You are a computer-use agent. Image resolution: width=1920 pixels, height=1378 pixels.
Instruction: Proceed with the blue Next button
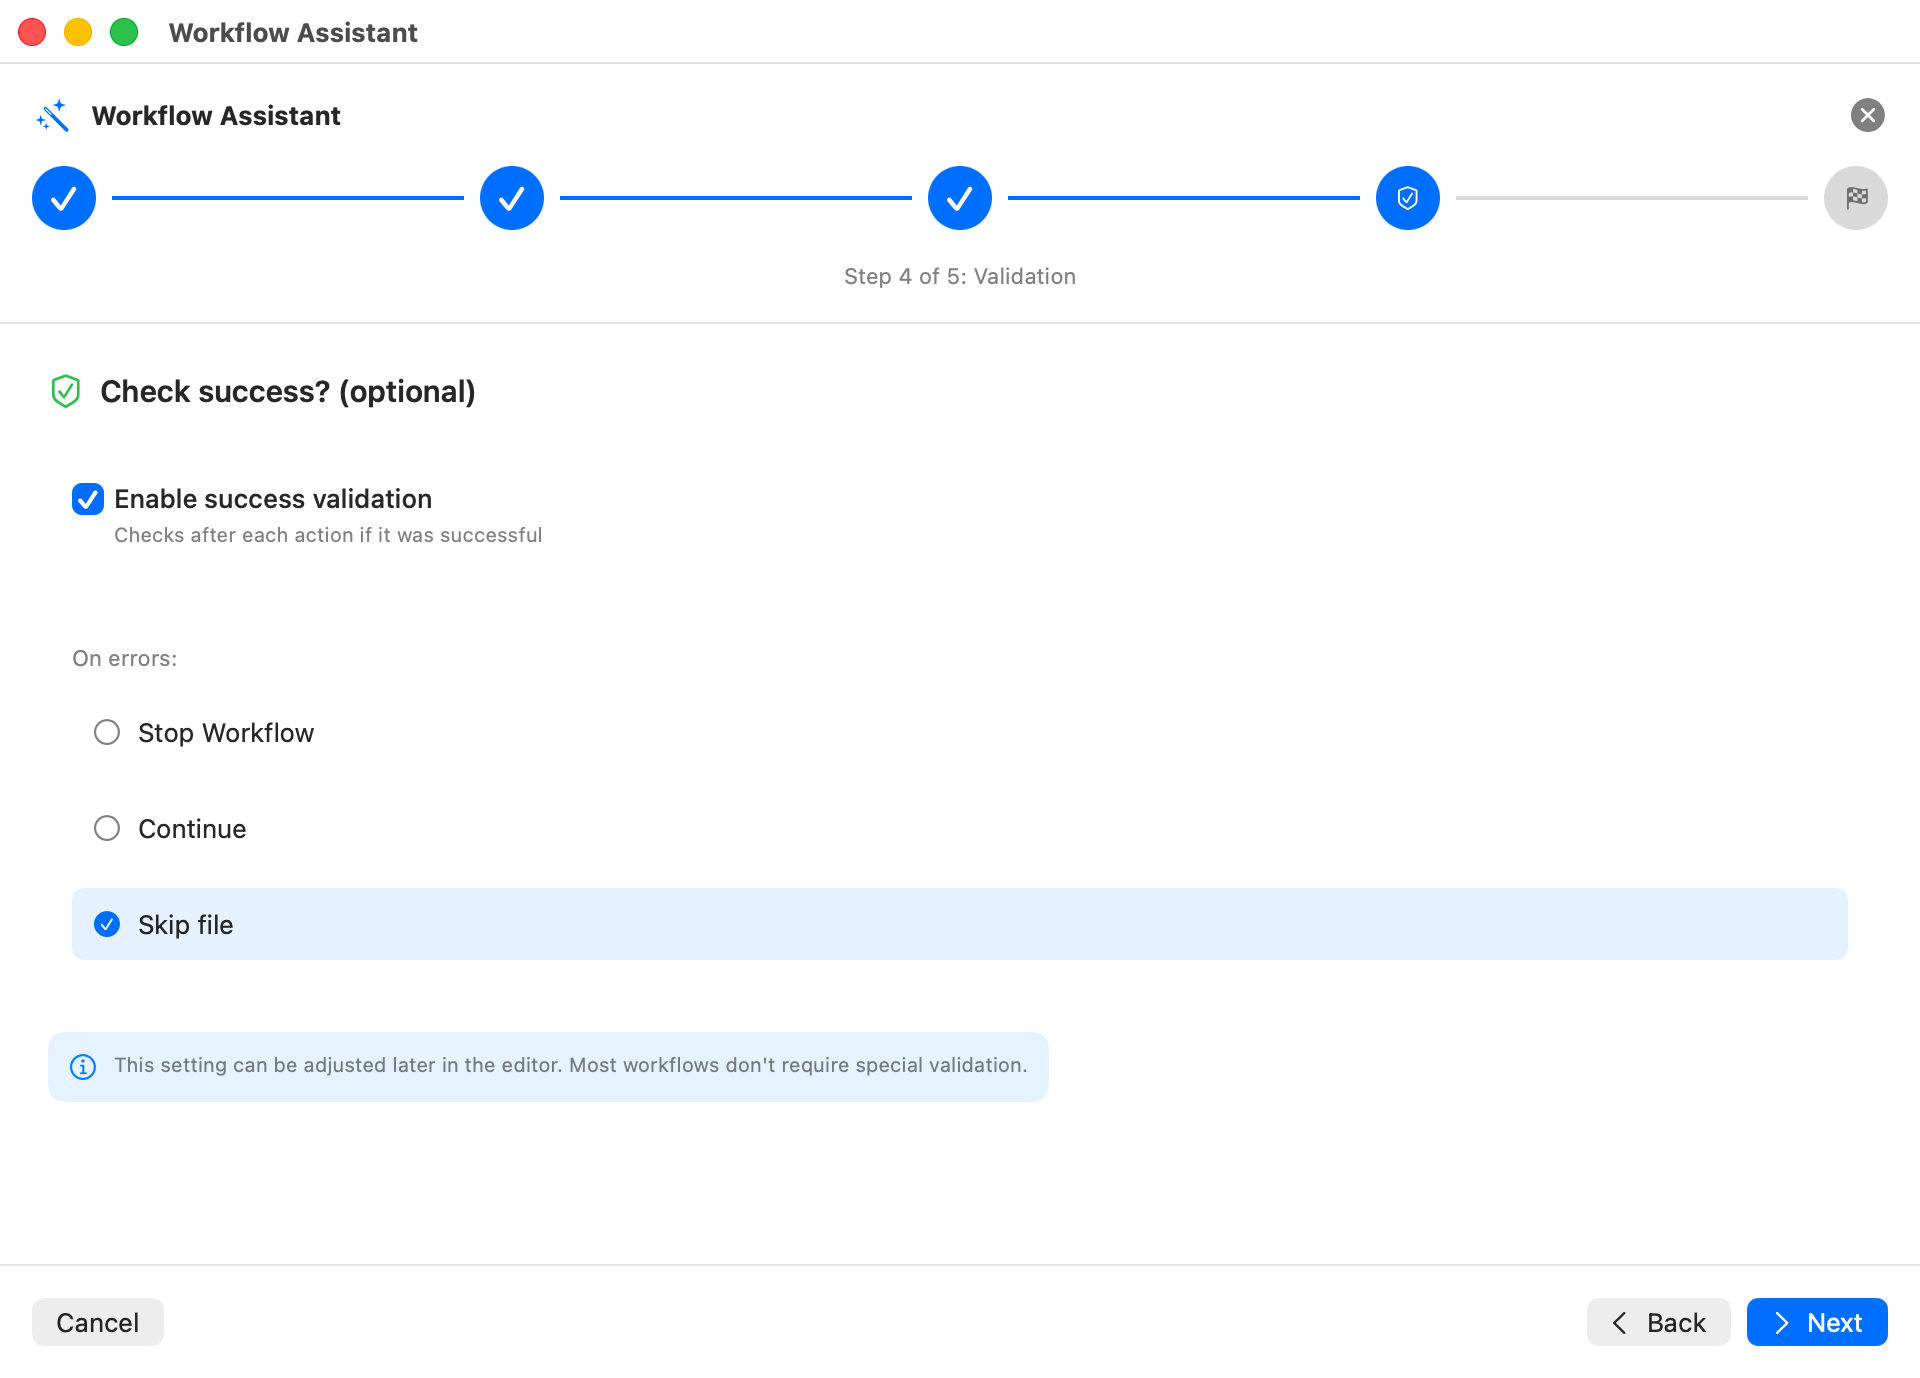(x=1817, y=1322)
